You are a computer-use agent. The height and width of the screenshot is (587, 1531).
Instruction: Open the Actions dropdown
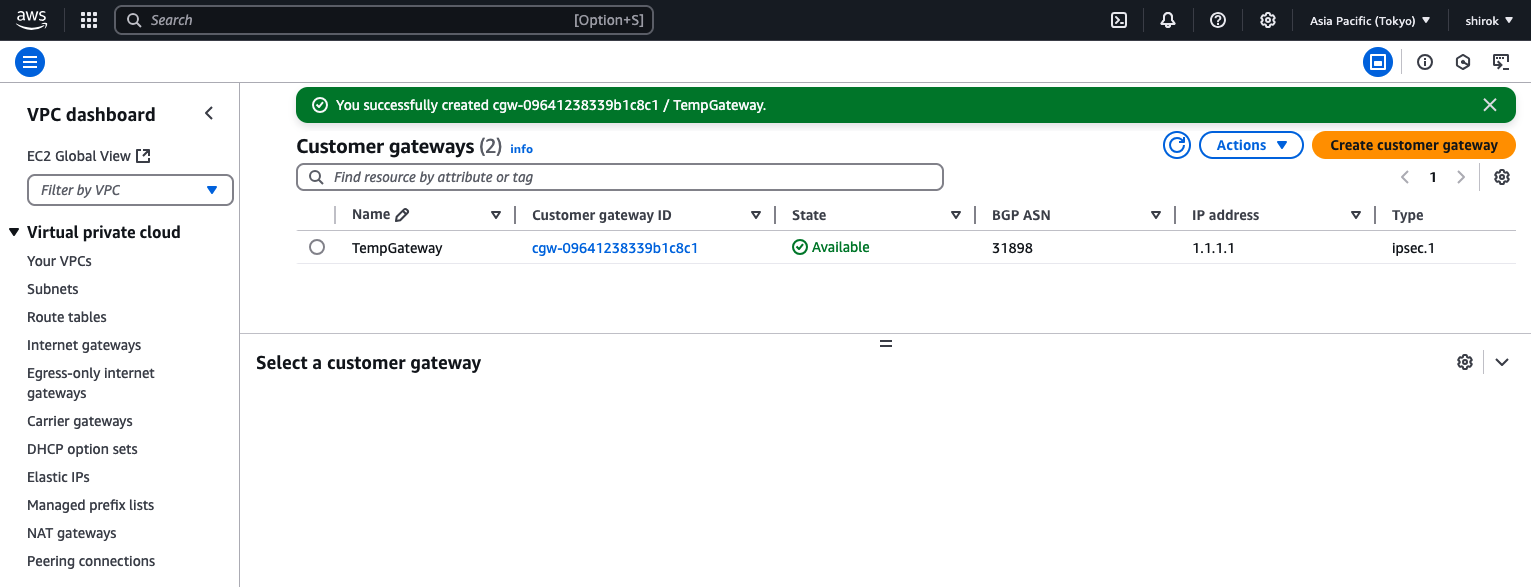[x=1251, y=145]
